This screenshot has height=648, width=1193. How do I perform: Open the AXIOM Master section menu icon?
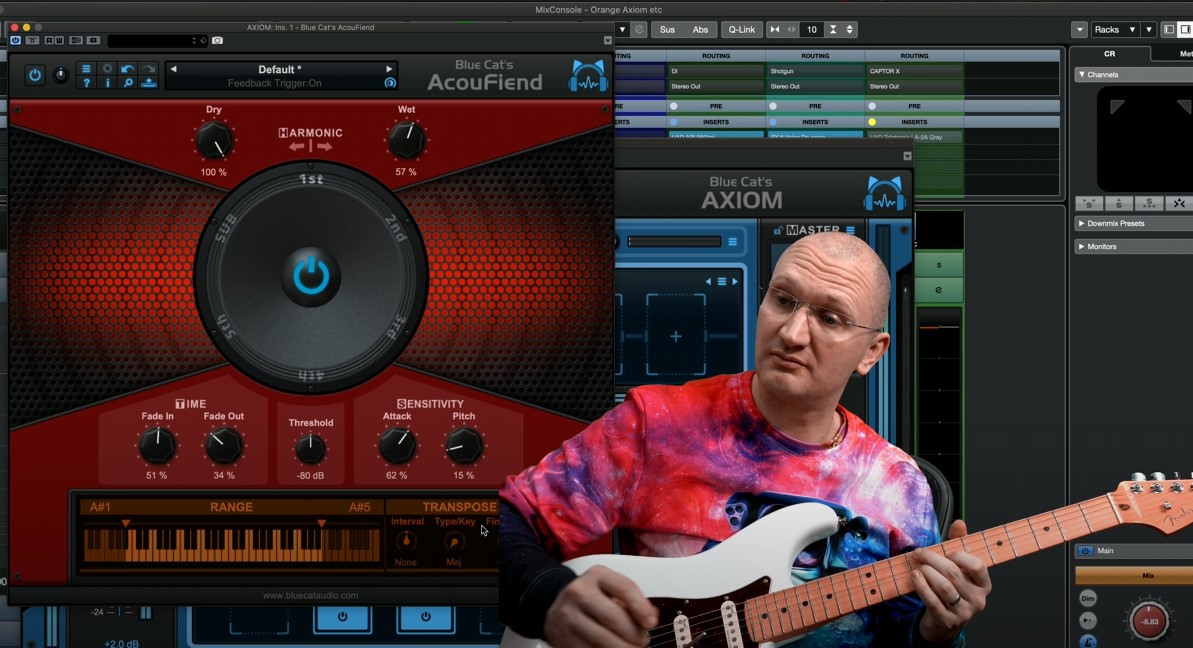(x=851, y=230)
